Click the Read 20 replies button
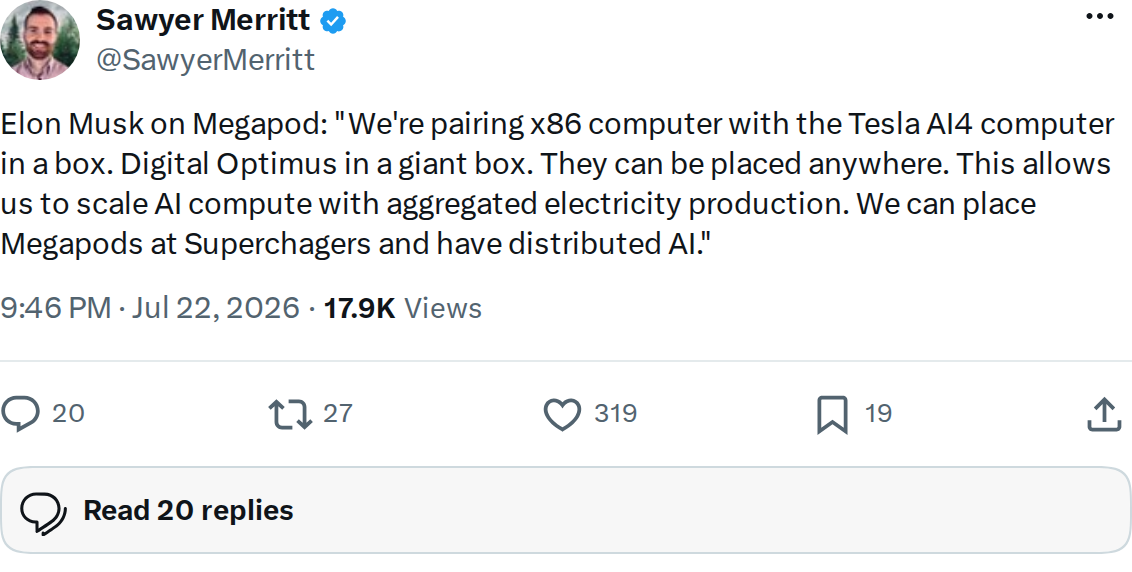Screen dimensions: 1132x572 pyautogui.click(x=565, y=511)
